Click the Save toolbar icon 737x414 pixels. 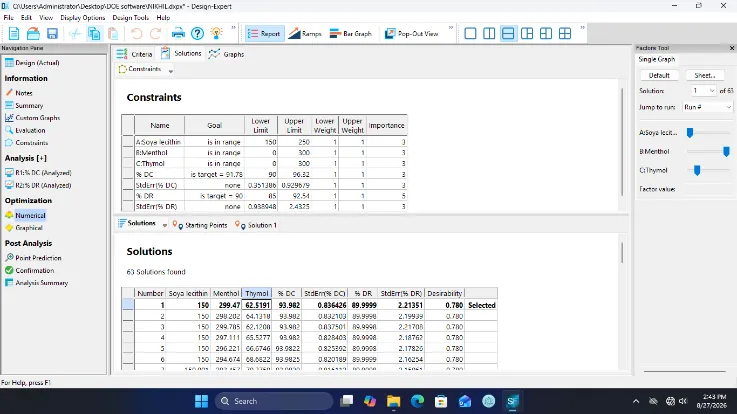[52, 33]
